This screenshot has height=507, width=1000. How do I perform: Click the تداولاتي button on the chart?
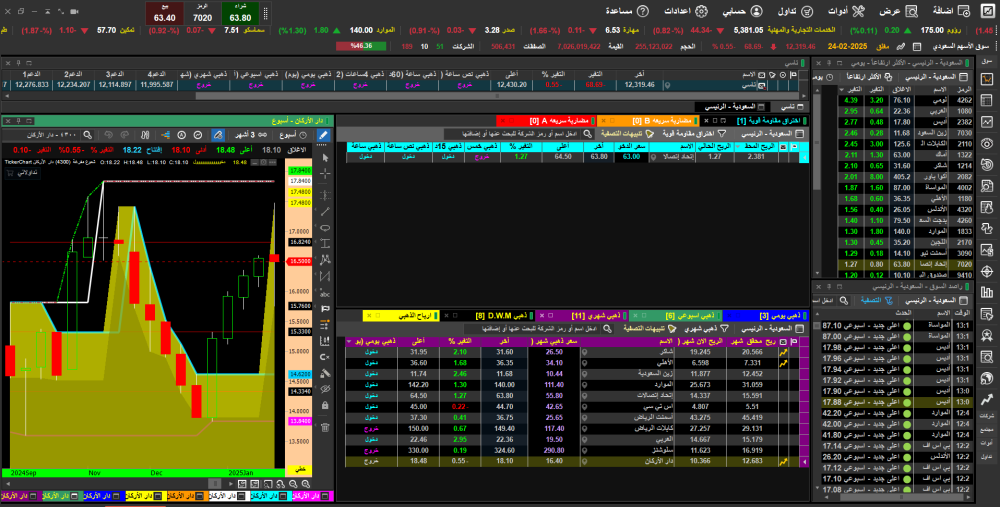[25, 173]
